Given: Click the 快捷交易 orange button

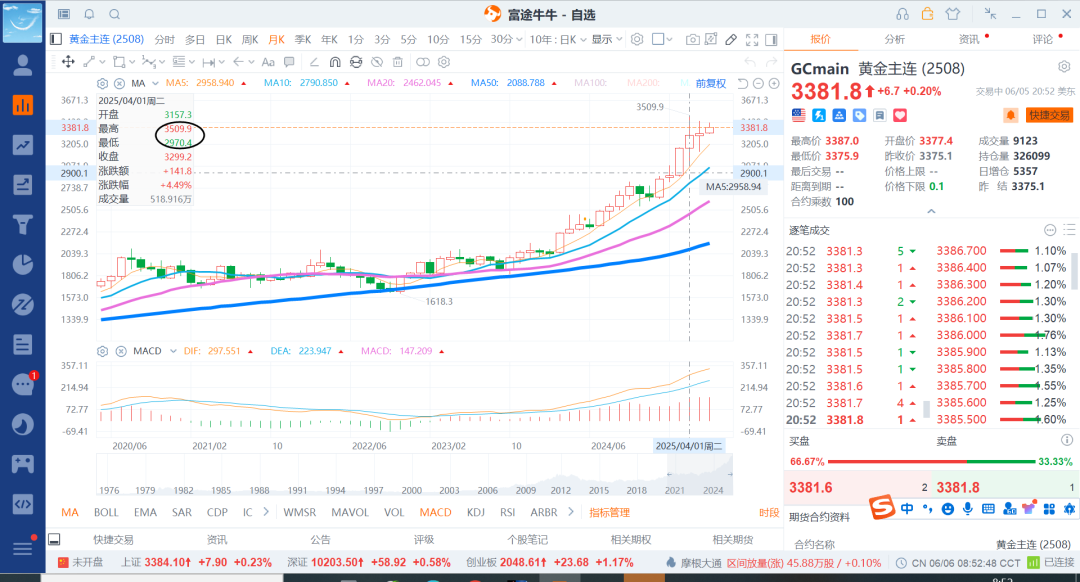Looking at the screenshot, I should click(1049, 116).
